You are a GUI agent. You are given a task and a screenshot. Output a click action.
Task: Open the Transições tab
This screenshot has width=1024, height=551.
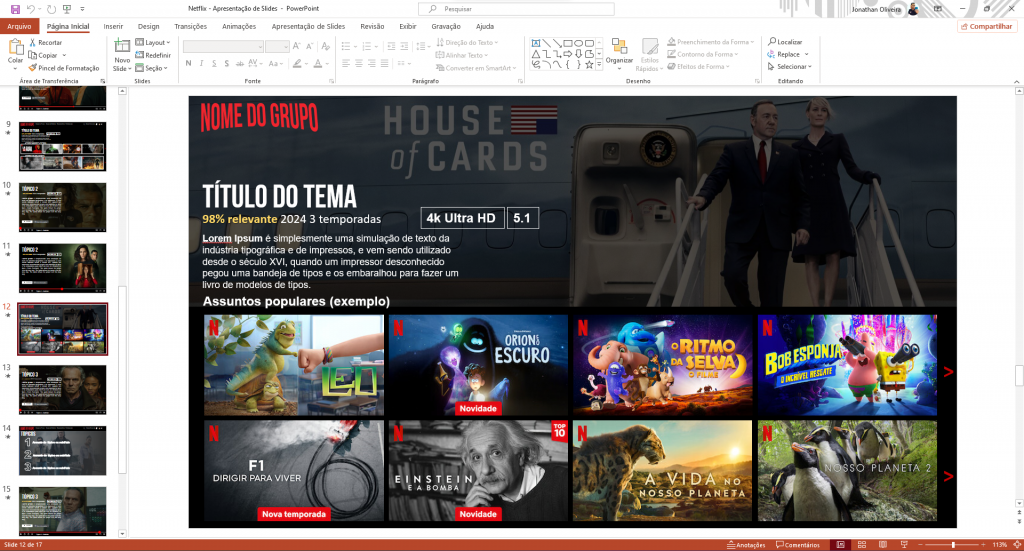(x=191, y=26)
